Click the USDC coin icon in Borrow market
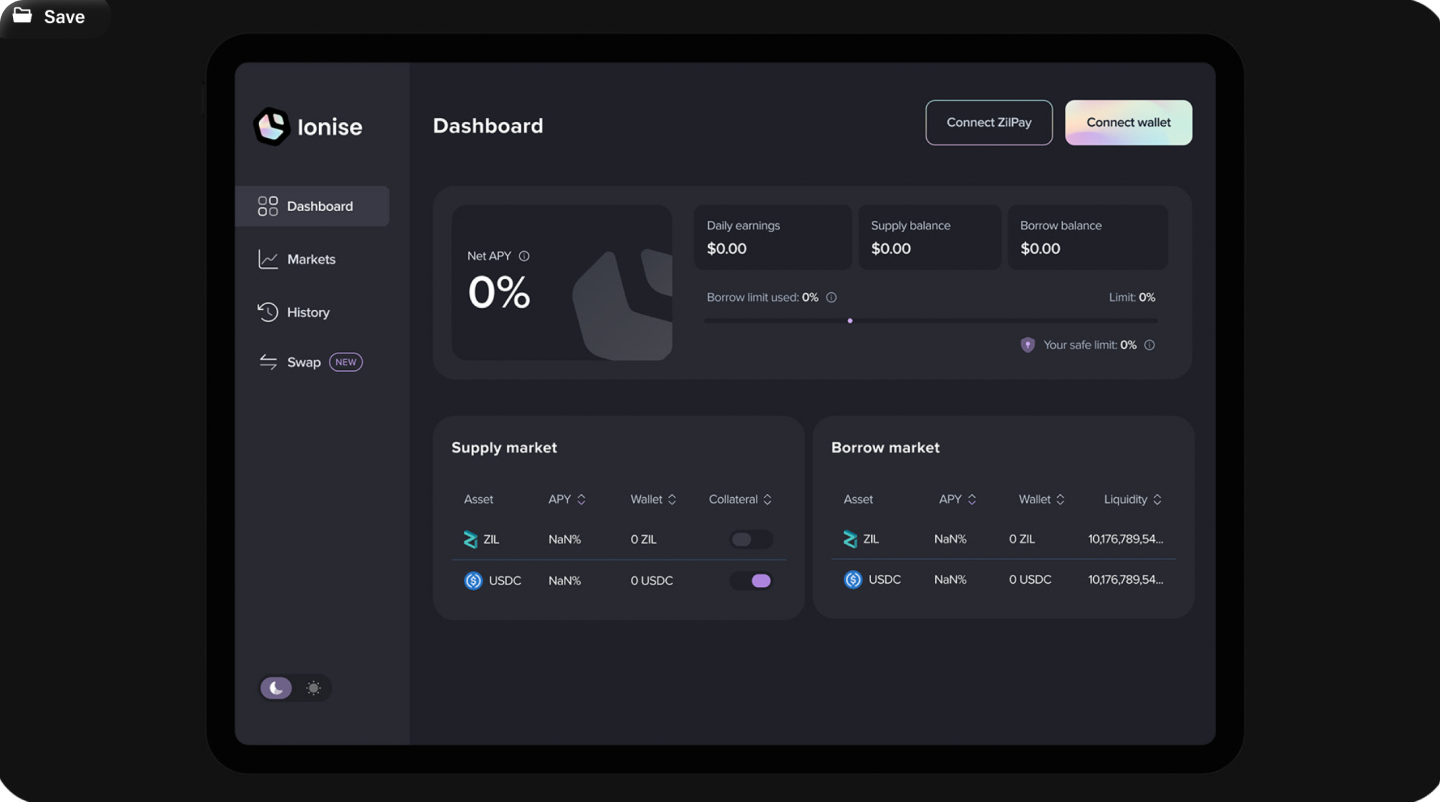The image size is (1440, 802). click(x=853, y=580)
